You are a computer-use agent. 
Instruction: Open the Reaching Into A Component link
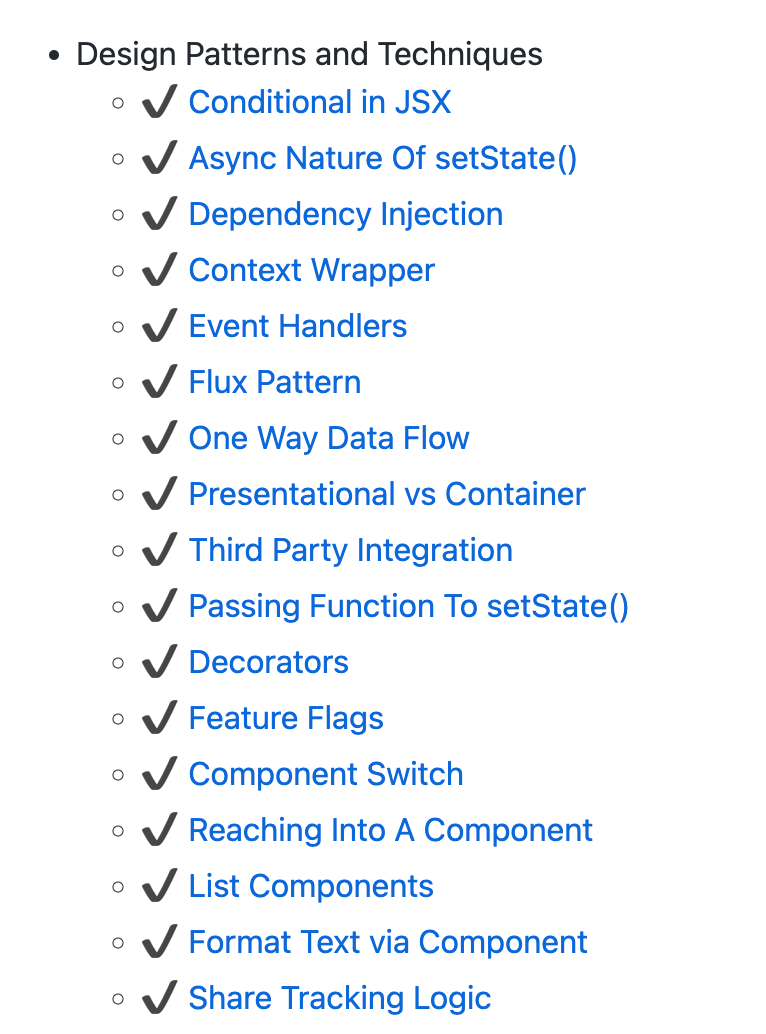point(390,830)
